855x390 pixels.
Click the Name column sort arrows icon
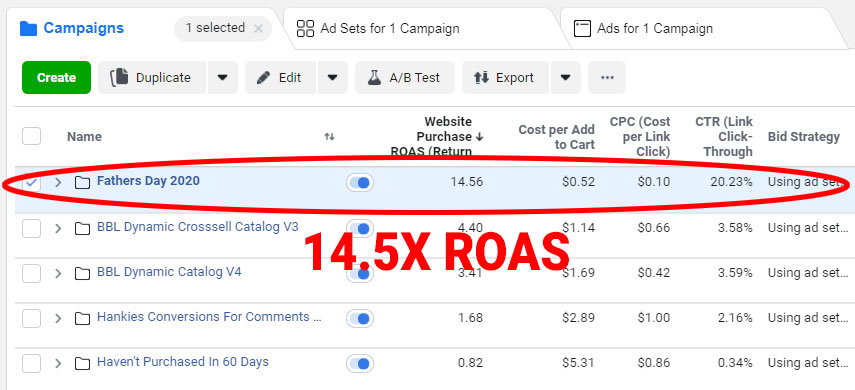[329, 136]
